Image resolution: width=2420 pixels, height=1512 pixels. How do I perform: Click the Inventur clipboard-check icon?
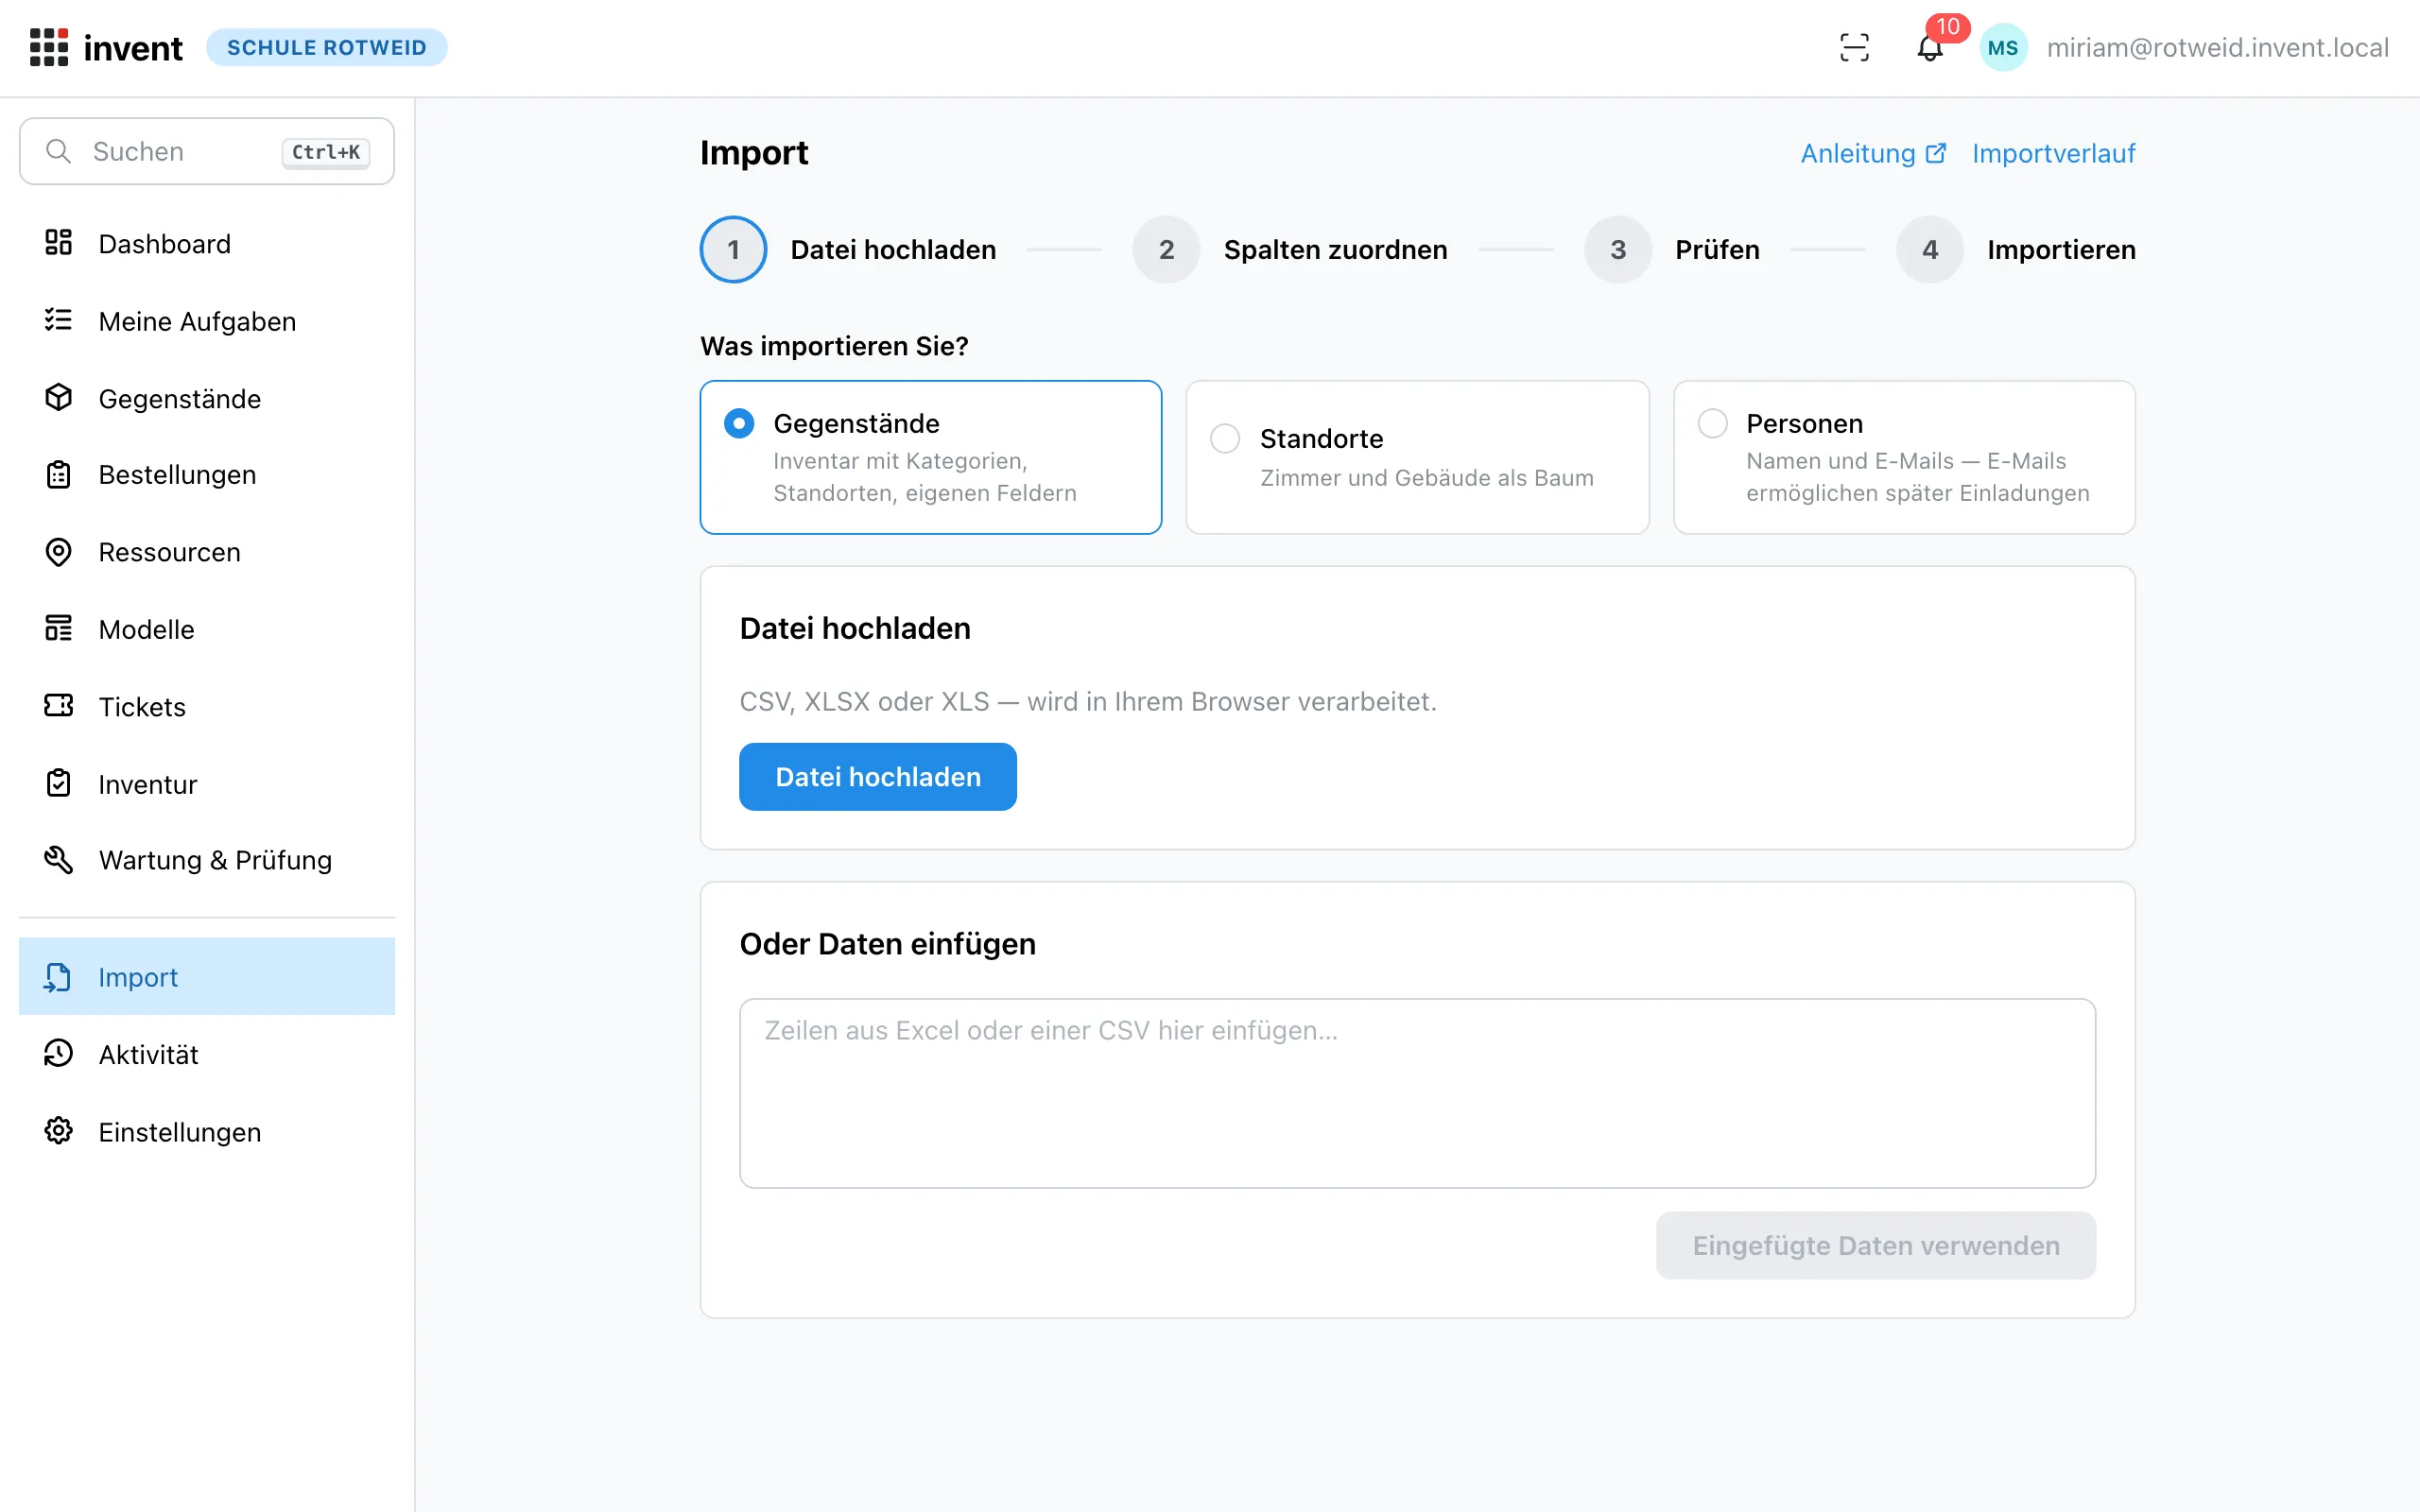coord(59,783)
